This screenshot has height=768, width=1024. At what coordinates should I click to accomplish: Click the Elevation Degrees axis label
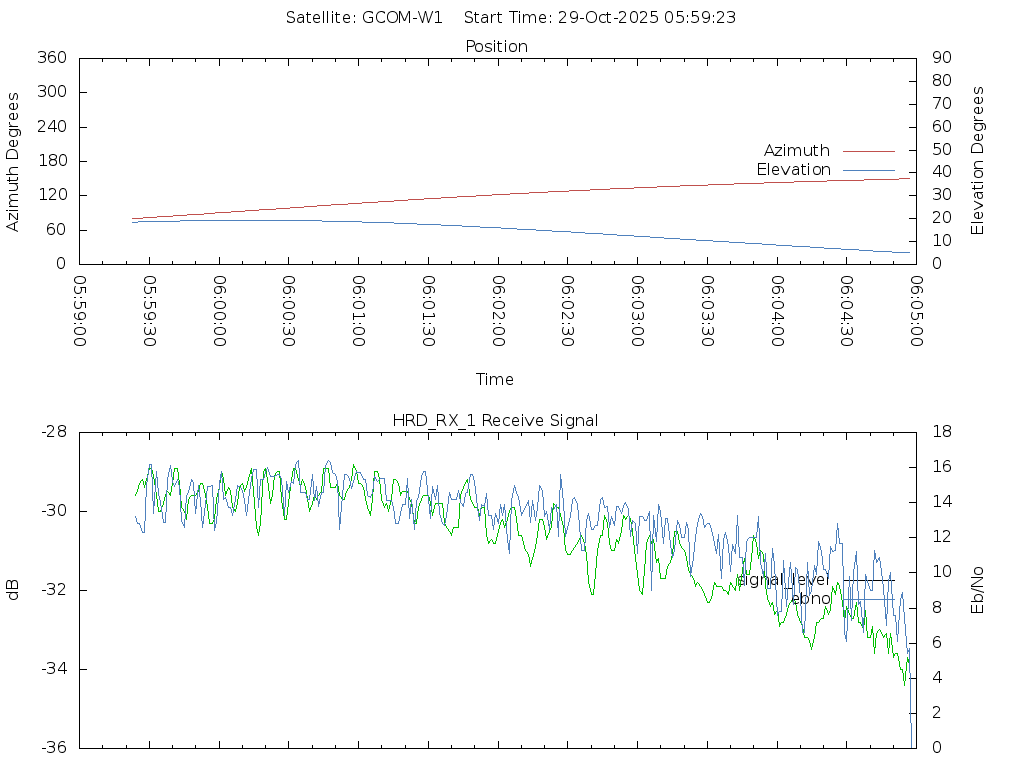(x=978, y=161)
